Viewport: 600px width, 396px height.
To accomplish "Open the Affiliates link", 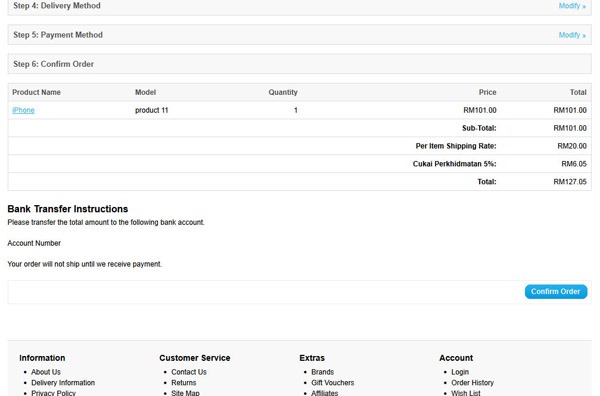I will (x=324, y=393).
